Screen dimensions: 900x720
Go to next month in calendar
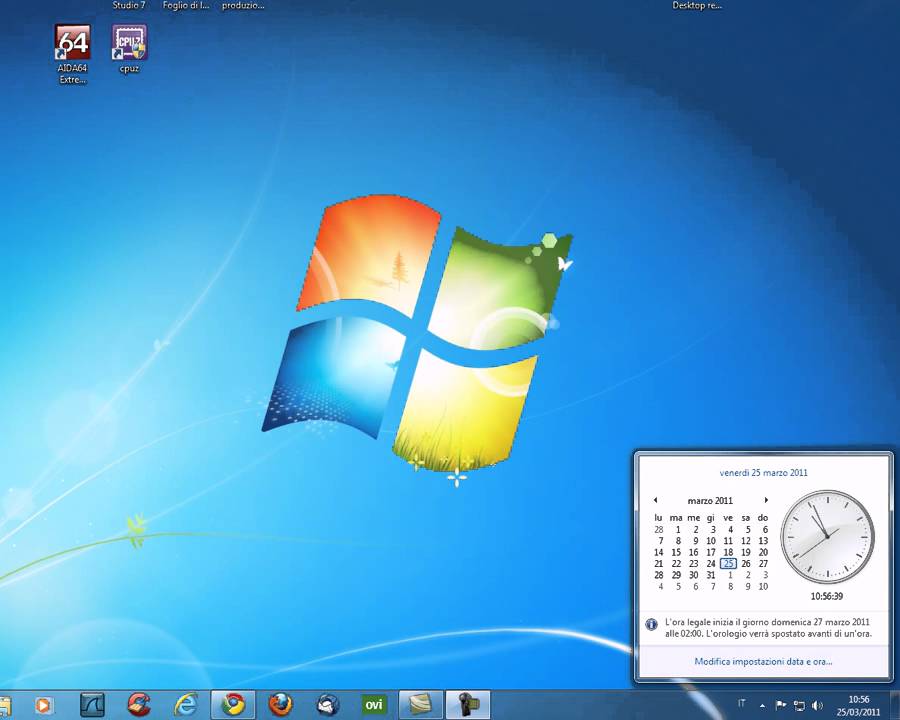(x=766, y=500)
